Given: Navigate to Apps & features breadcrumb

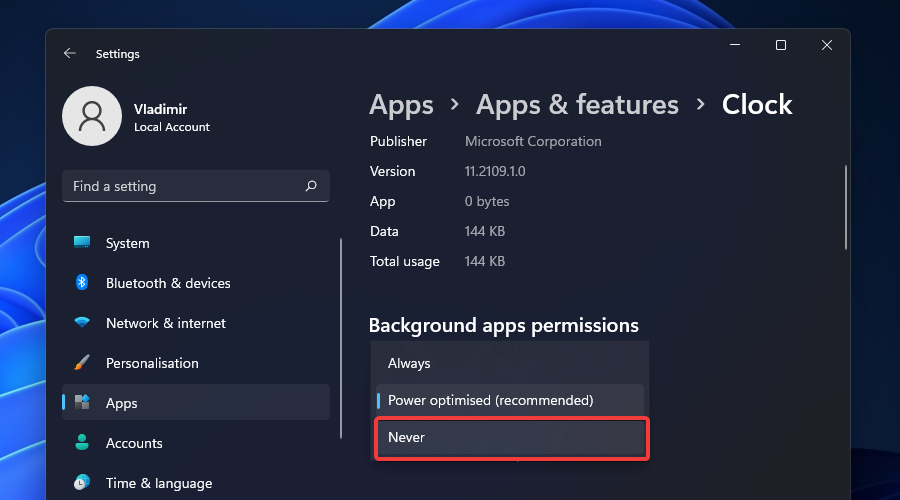Looking at the screenshot, I should pos(577,105).
